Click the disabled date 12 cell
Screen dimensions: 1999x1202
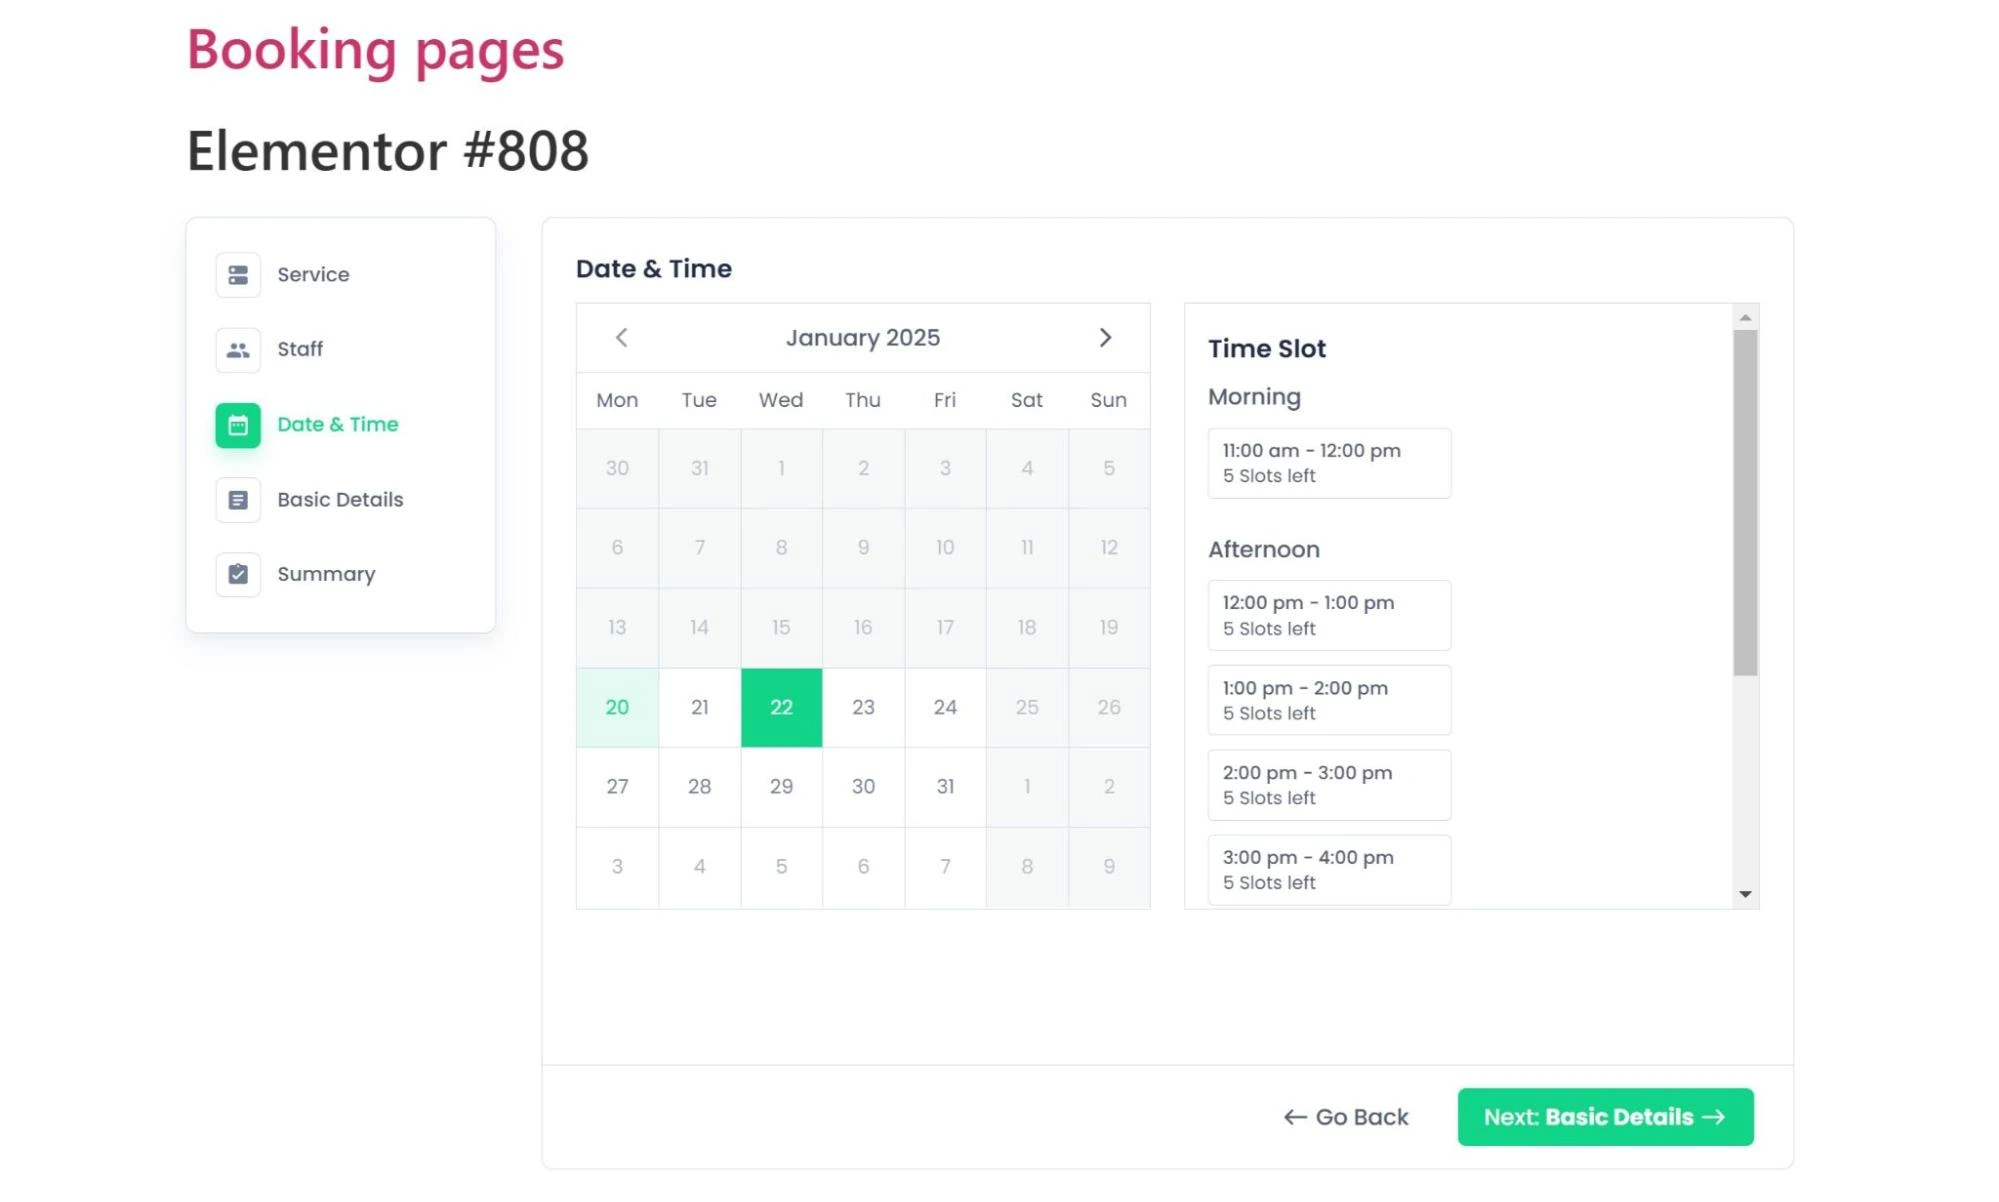click(1109, 548)
